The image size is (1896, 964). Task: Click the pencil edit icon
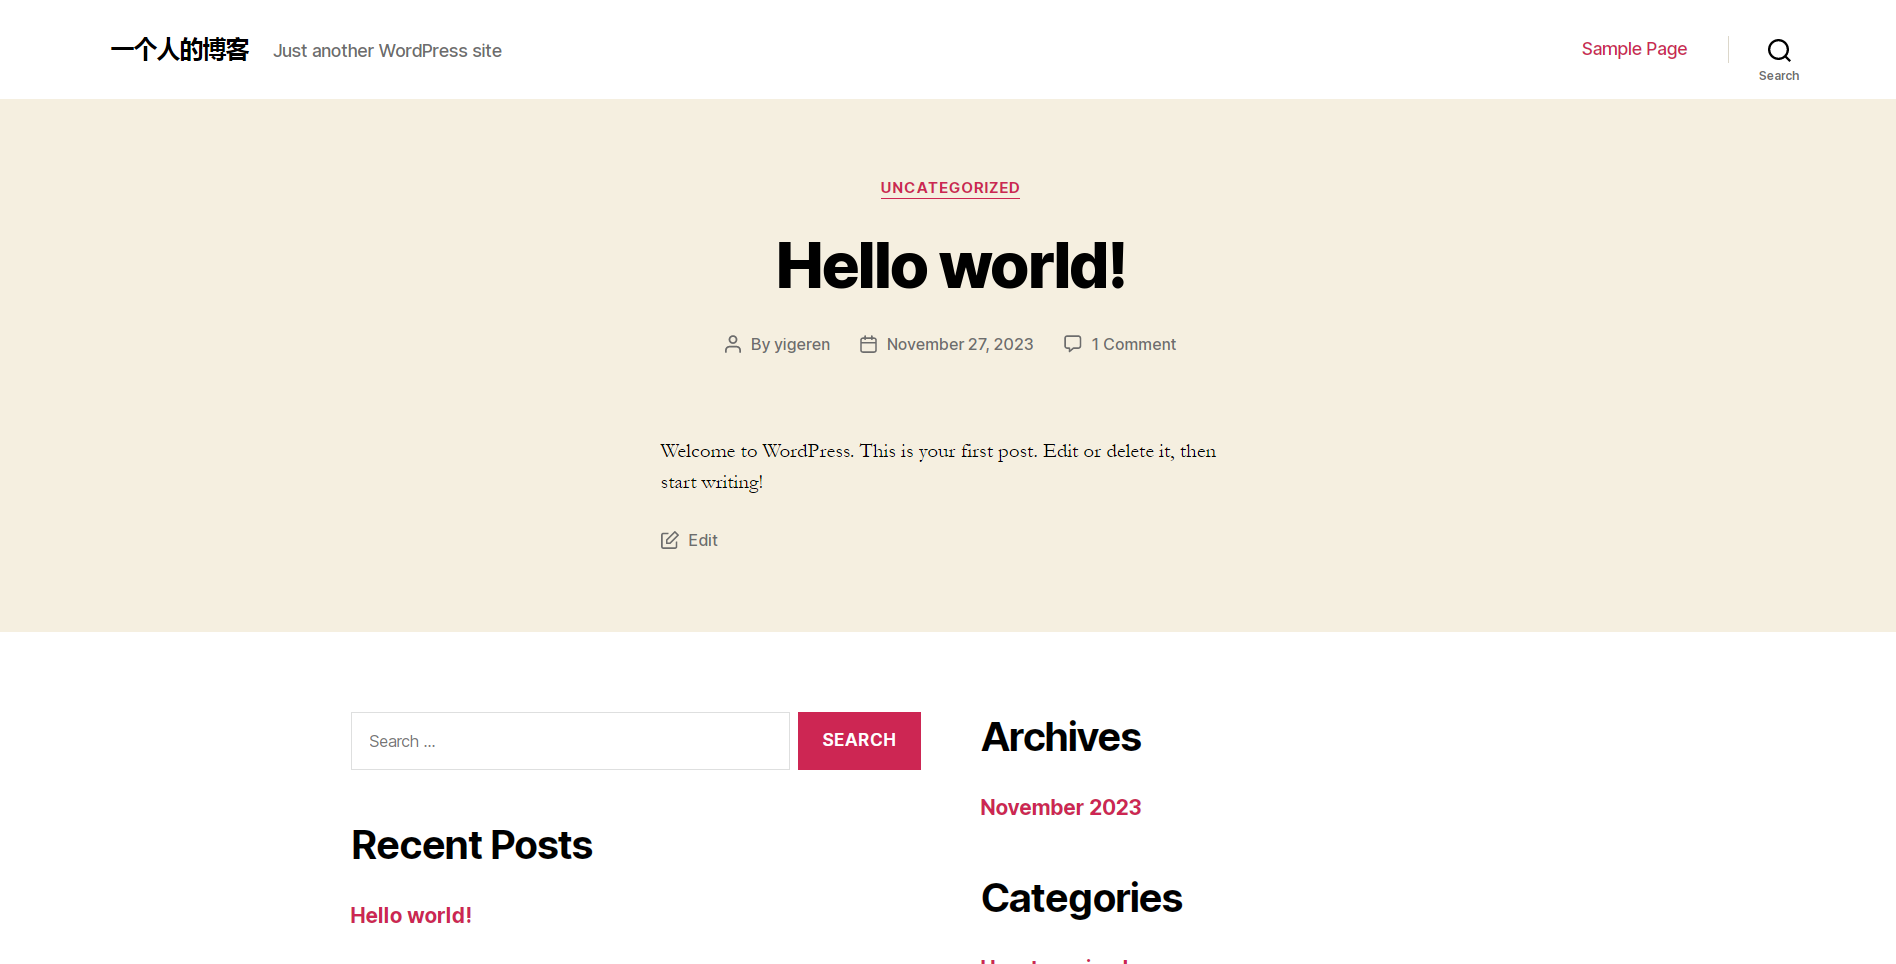(669, 540)
